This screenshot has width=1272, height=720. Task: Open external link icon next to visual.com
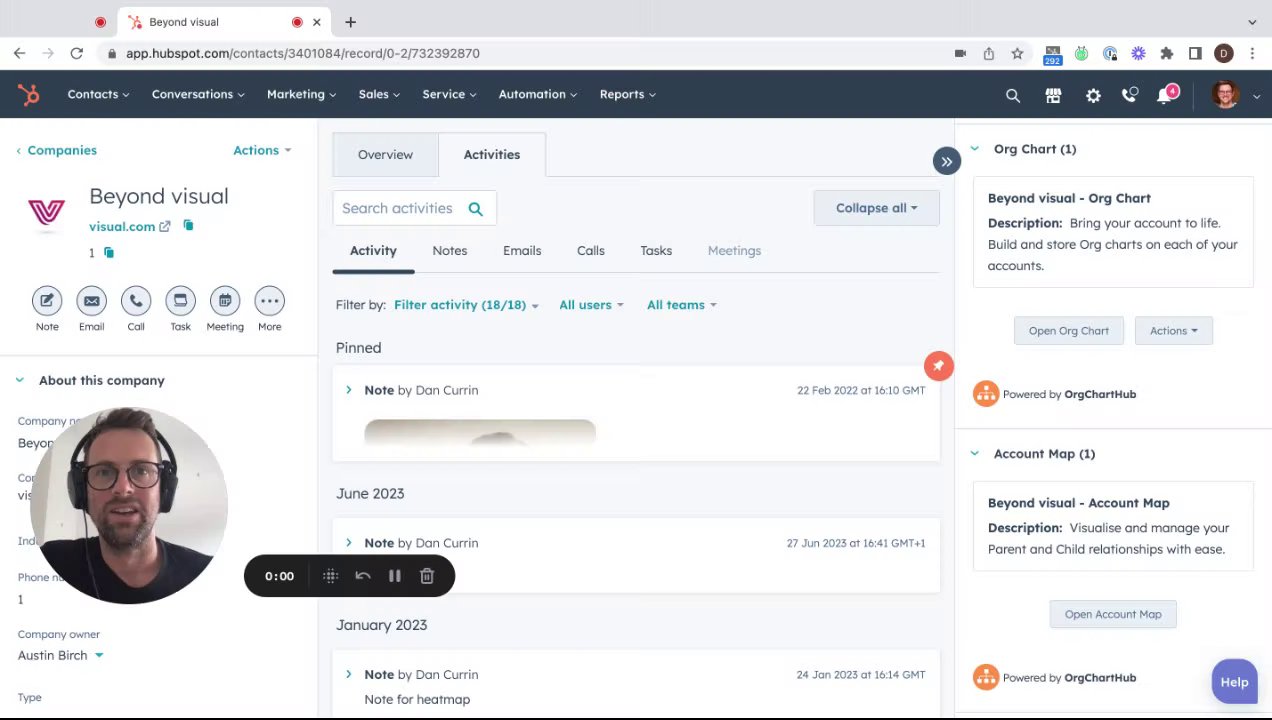tap(165, 227)
